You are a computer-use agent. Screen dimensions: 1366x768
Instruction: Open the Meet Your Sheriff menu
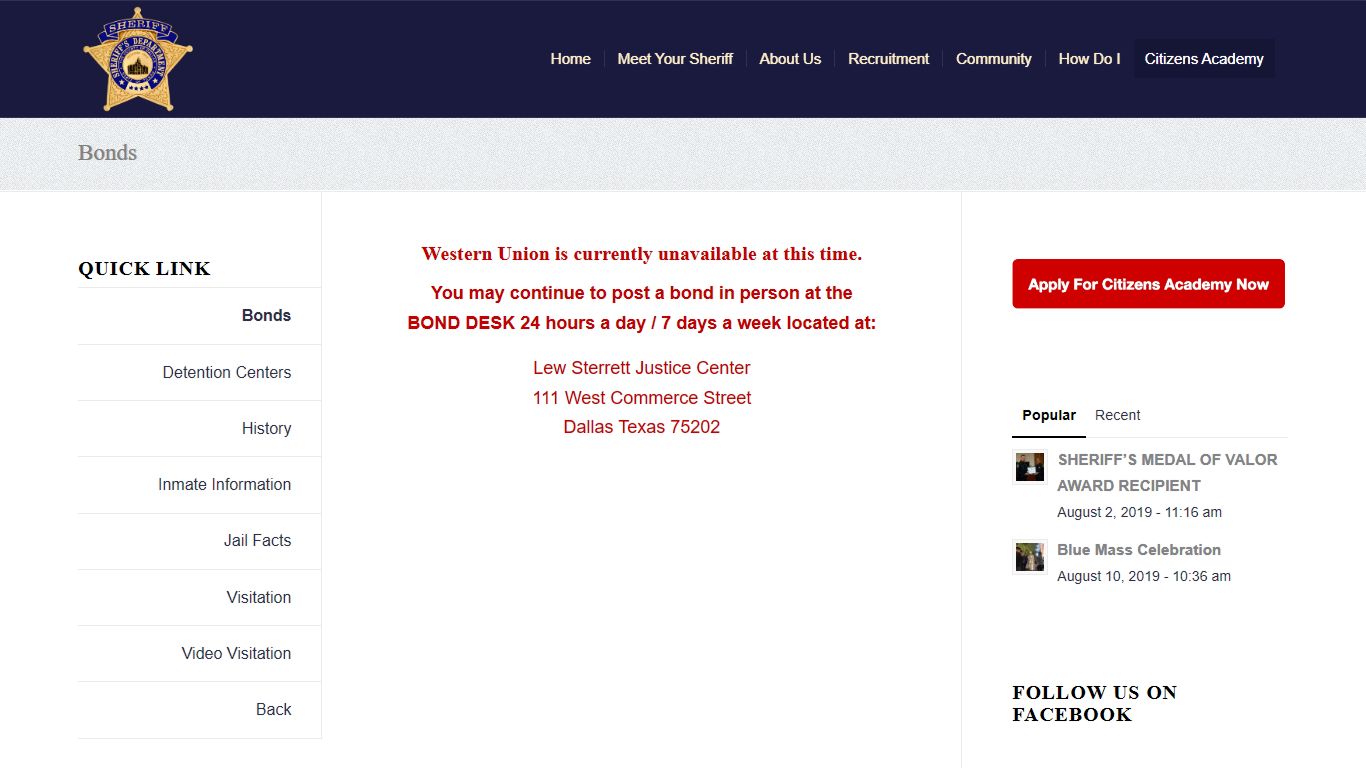pyautogui.click(x=675, y=59)
